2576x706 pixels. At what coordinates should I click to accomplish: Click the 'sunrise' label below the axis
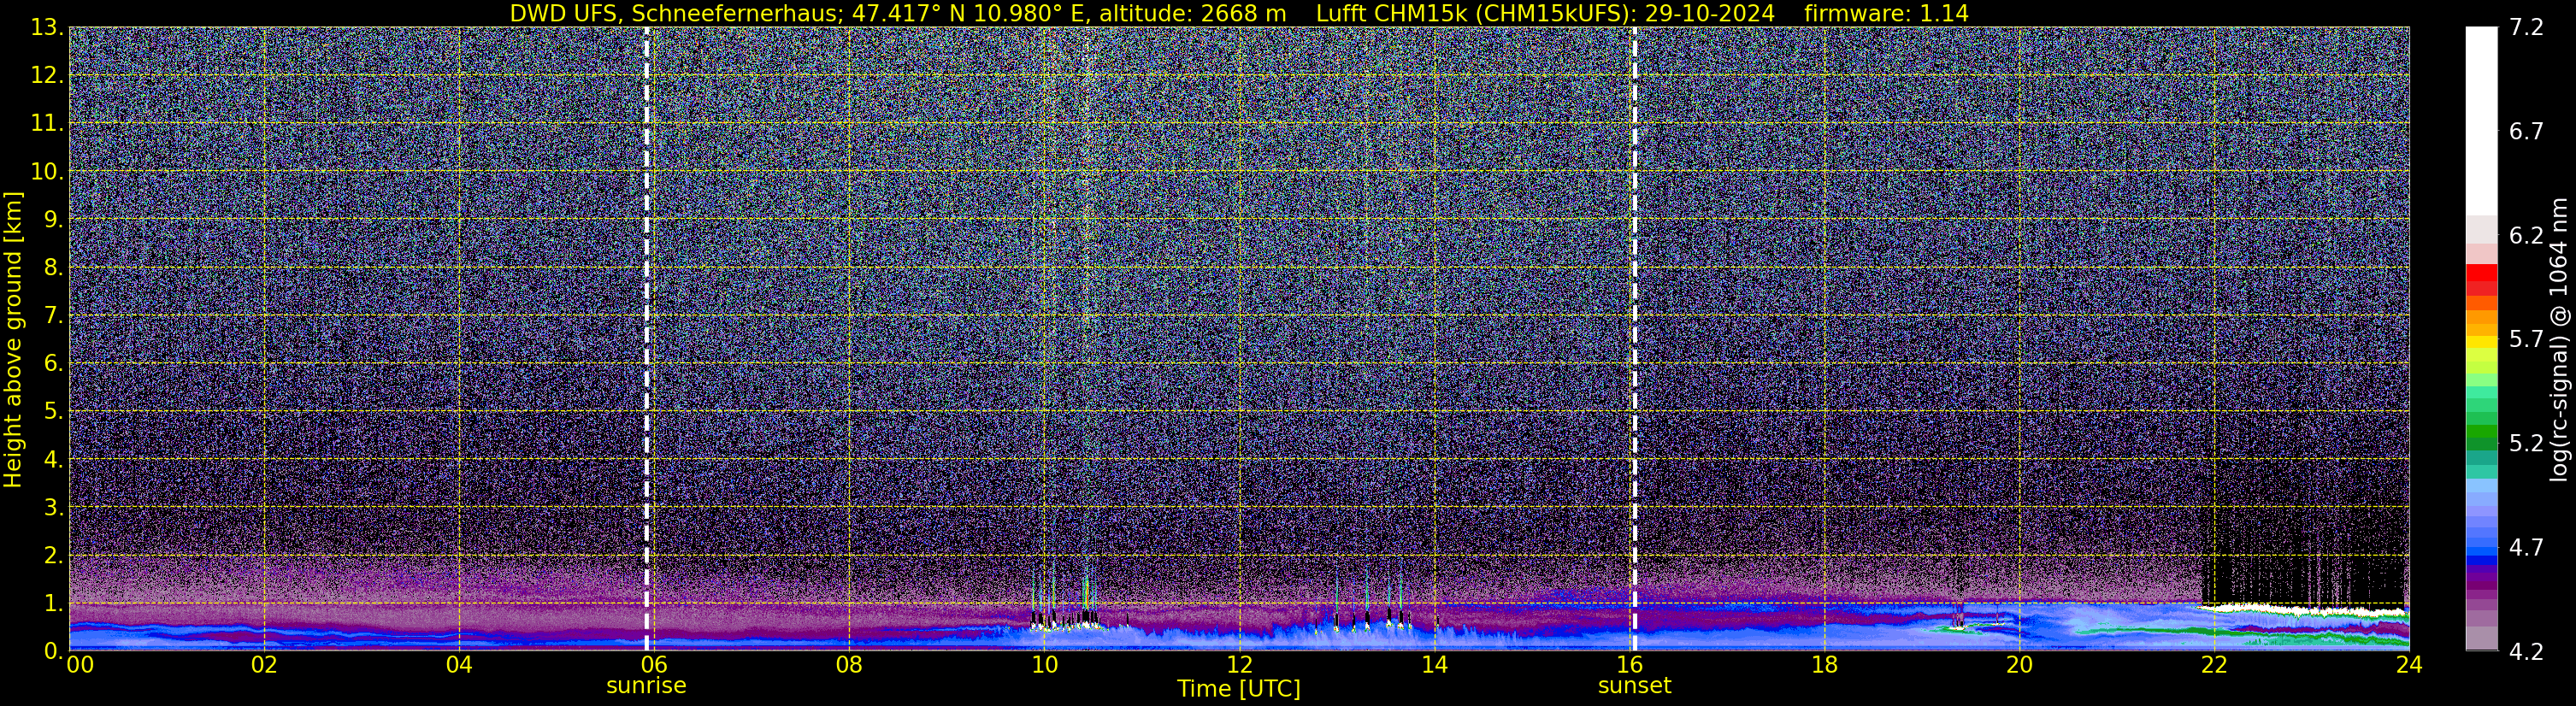pos(646,686)
